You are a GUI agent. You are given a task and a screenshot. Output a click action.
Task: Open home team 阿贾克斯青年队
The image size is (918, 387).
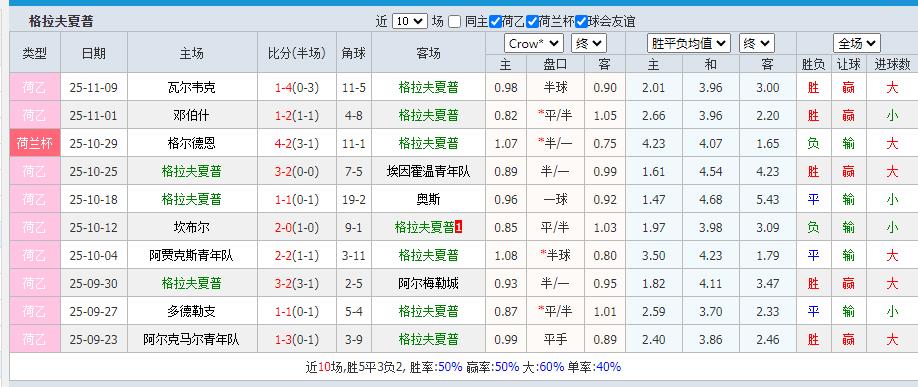[191, 255]
